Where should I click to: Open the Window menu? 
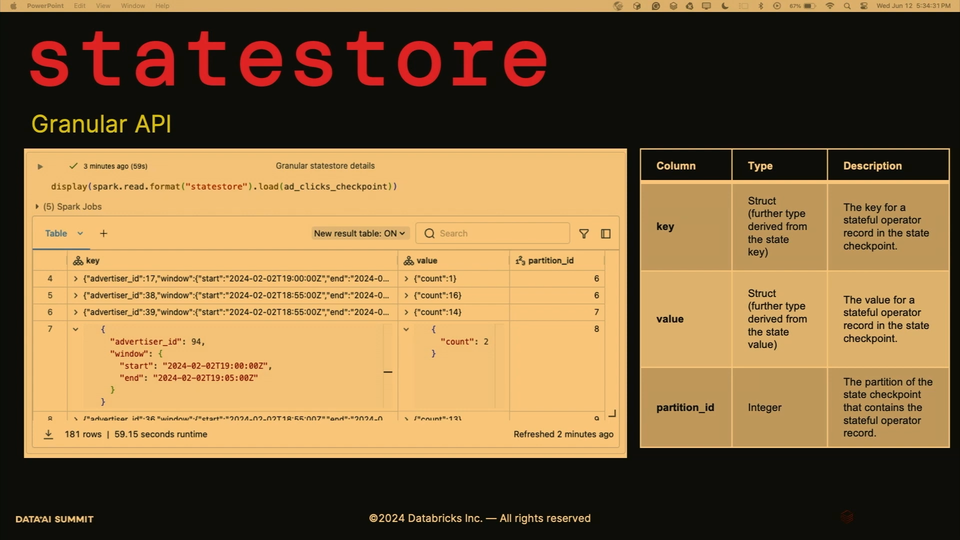coord(133,6)
